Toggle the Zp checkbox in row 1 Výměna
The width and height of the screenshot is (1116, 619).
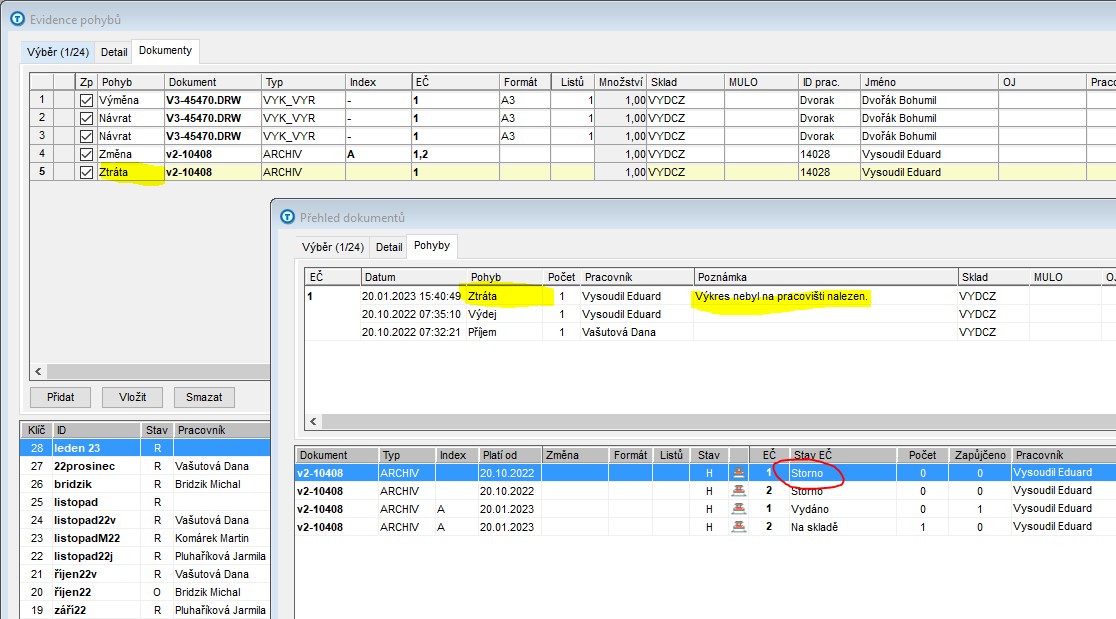86,100
